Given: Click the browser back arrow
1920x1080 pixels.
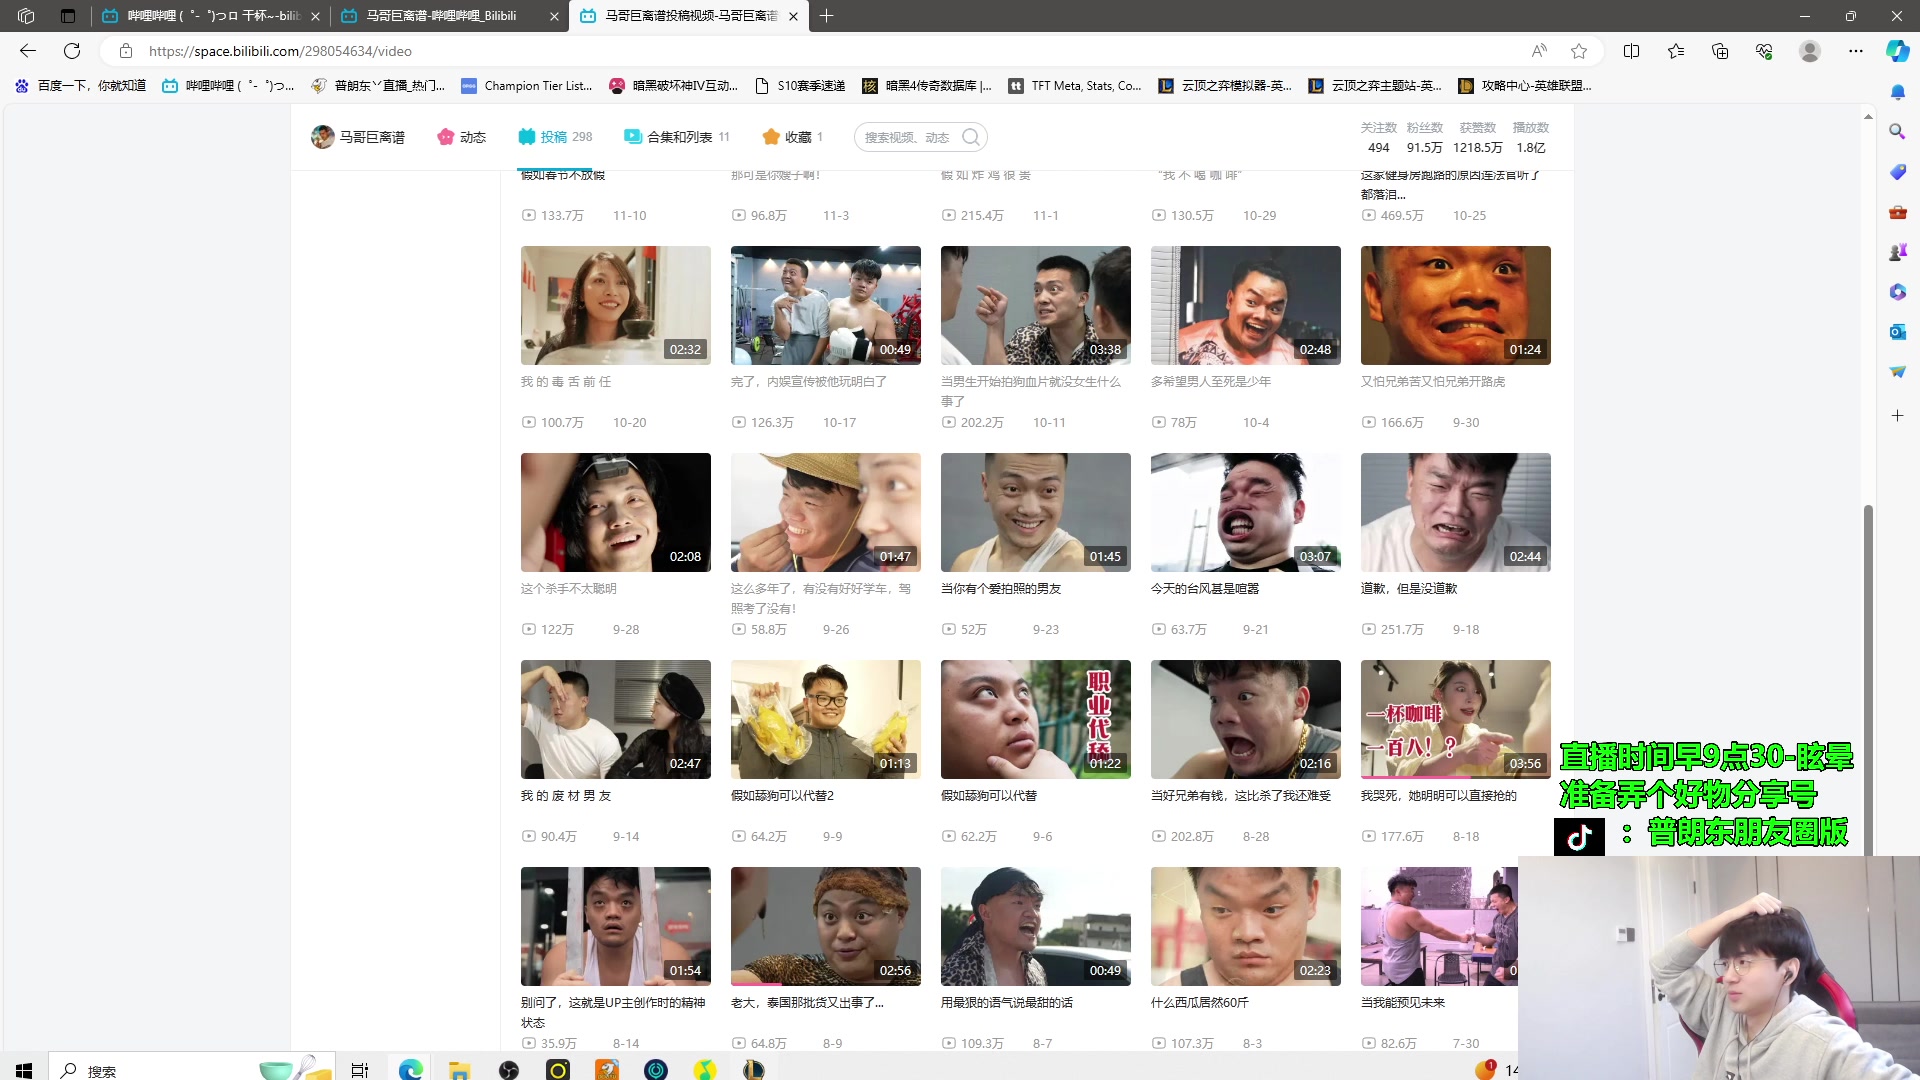Looking at the screenshot, I should 28,51.
